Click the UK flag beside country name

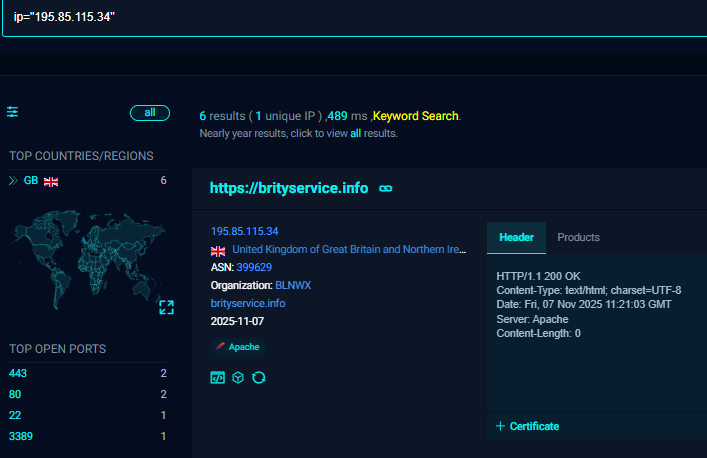coord(218,251)
